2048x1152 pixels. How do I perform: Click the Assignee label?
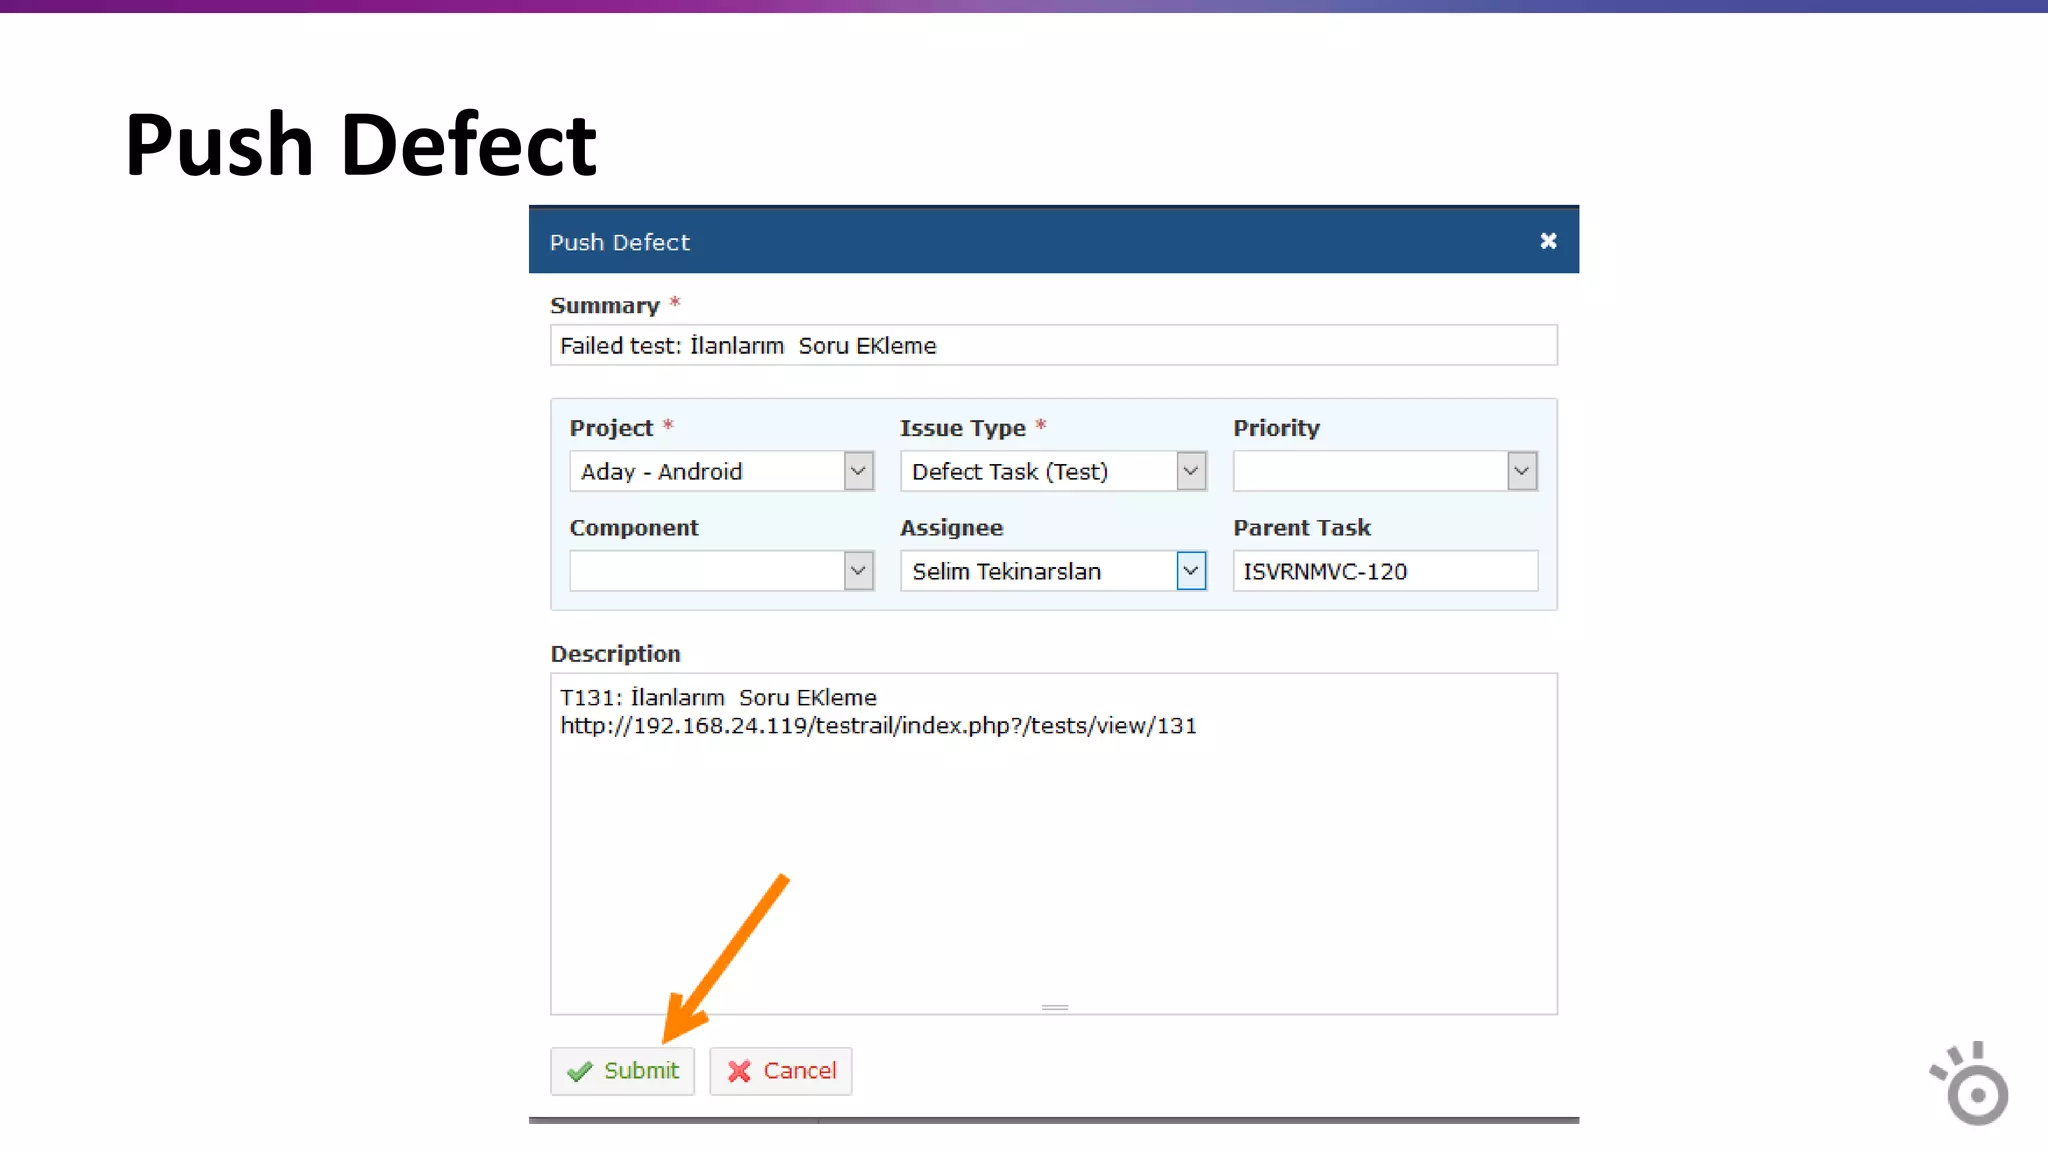click(x=951, y=528)
